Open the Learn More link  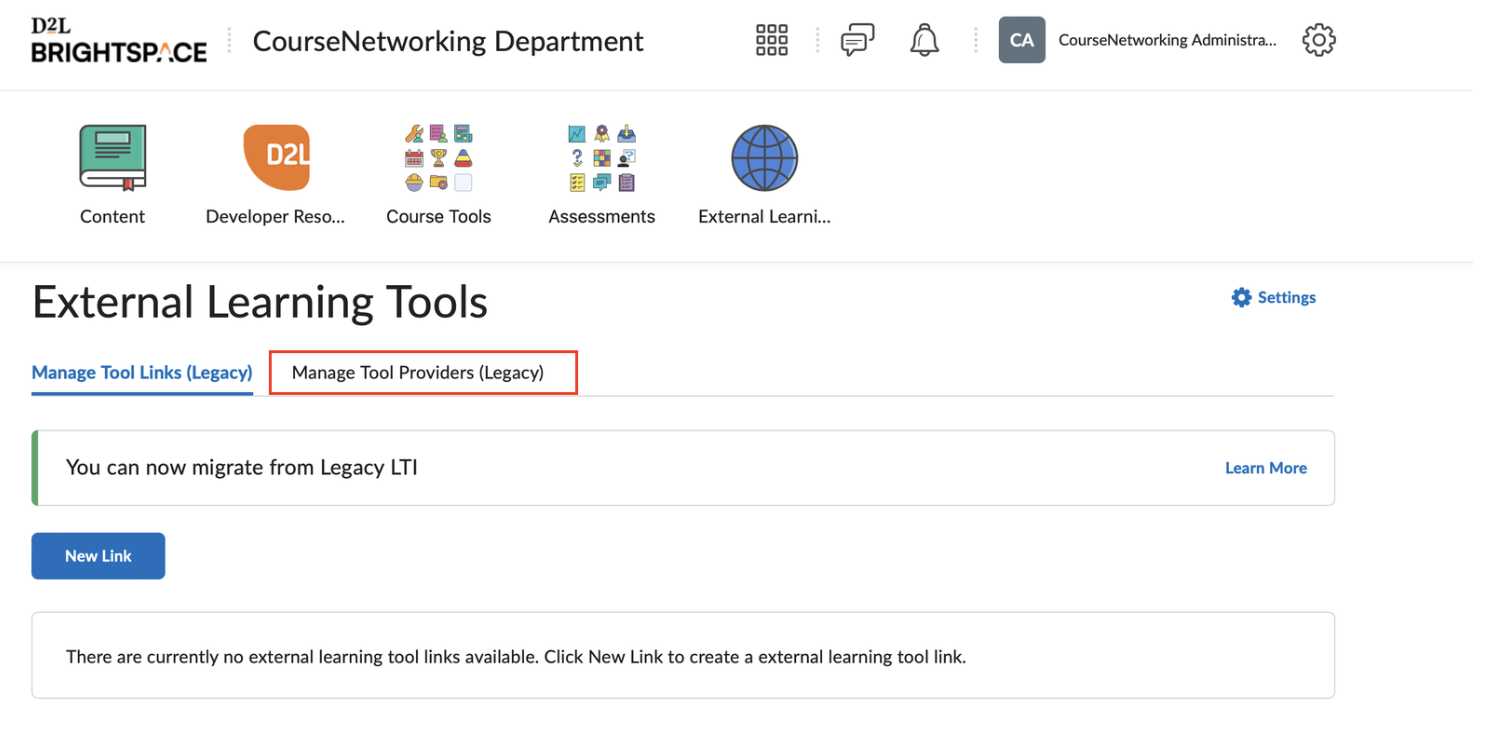coord(1265,468)
